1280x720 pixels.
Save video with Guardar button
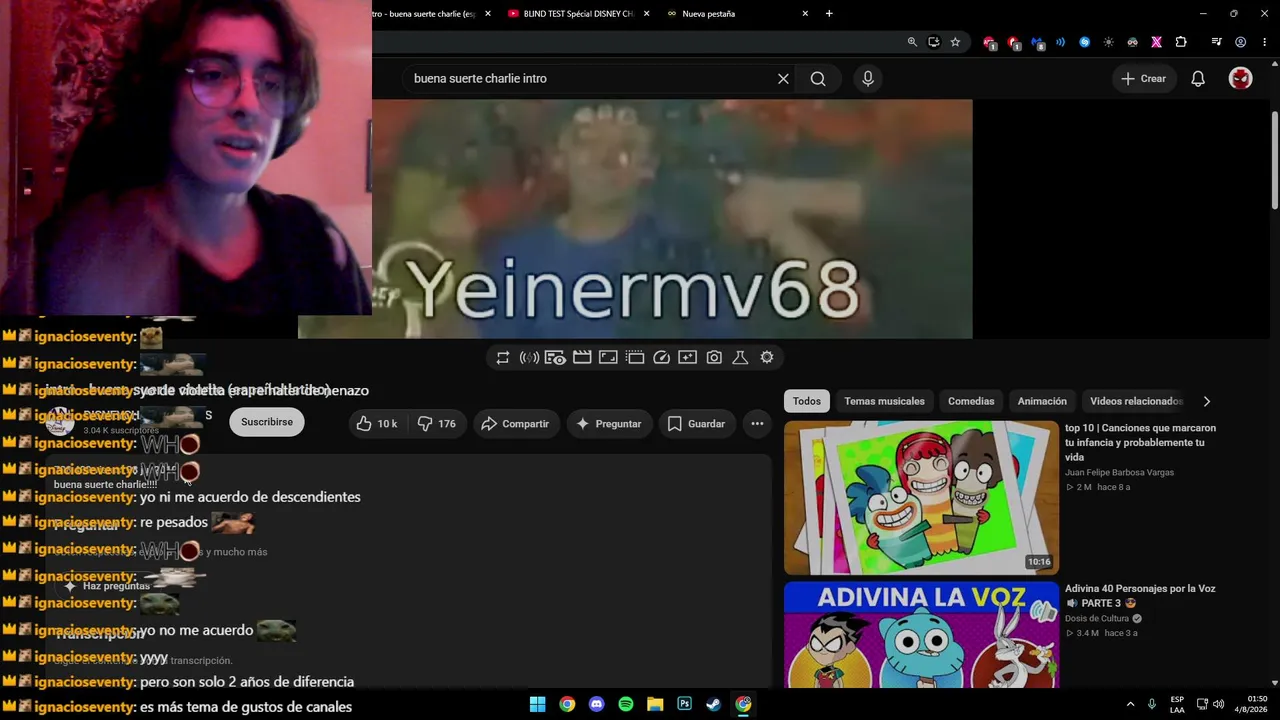[696, 424]
